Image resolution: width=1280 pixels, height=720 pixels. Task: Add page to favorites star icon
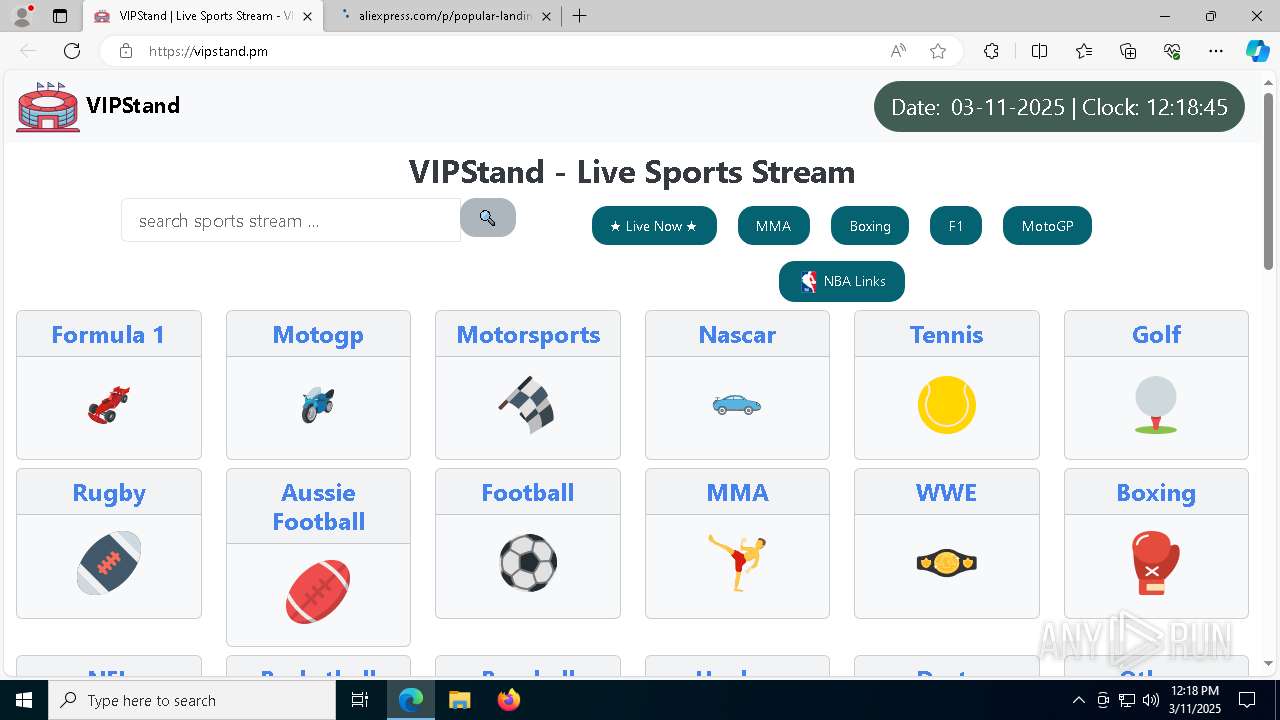(x=938, y=51)
